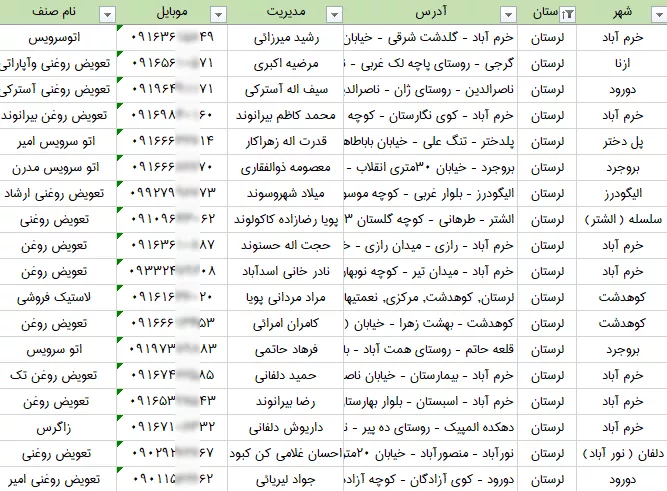Viewport: 667px width, 491px height.
Task: Select the آدرس column header
Action: pos(430,12)
